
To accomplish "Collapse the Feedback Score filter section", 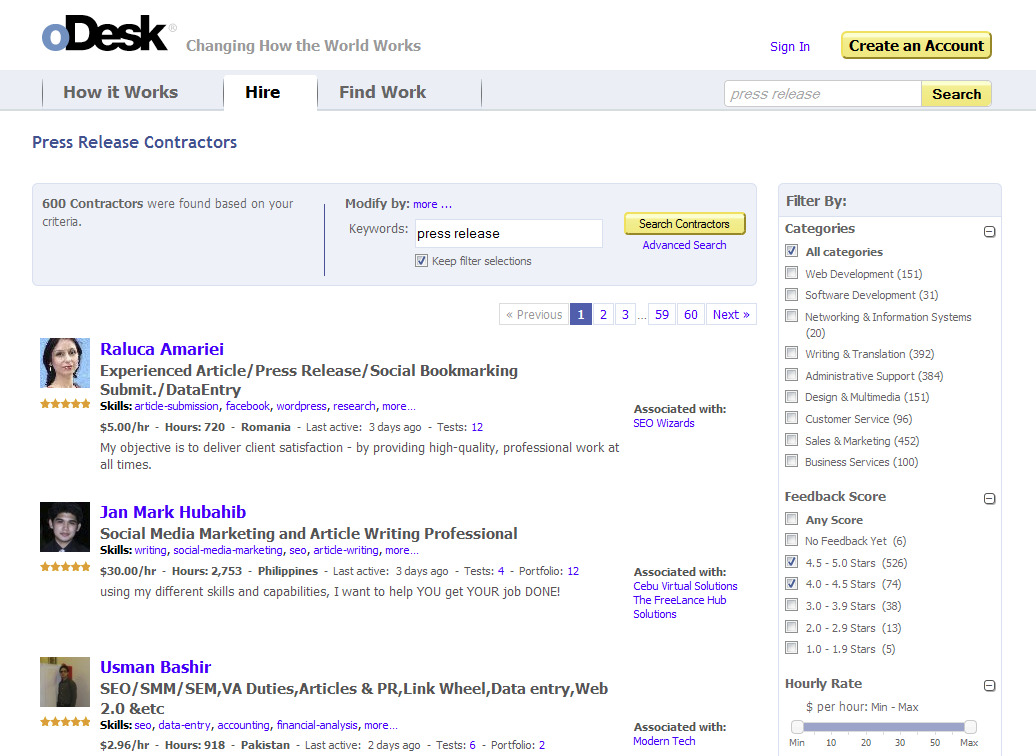I will click(x=989, y=499).
